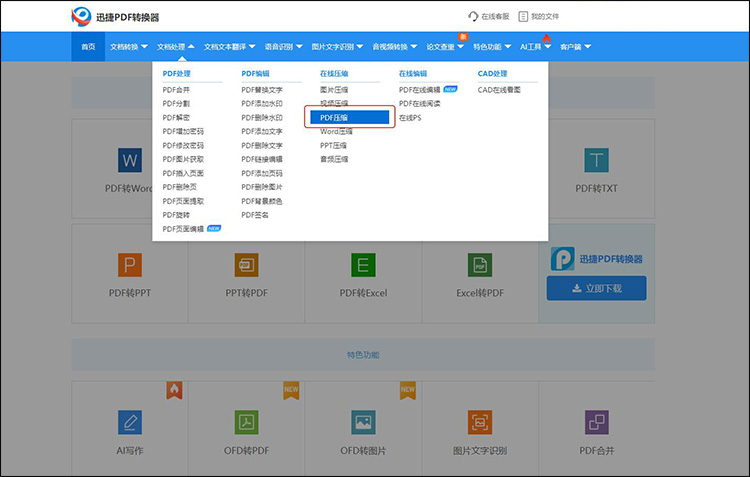This screenshot has height=477, width=750.
Task: Click the 我的文件 link text
Action: [545, 16]
